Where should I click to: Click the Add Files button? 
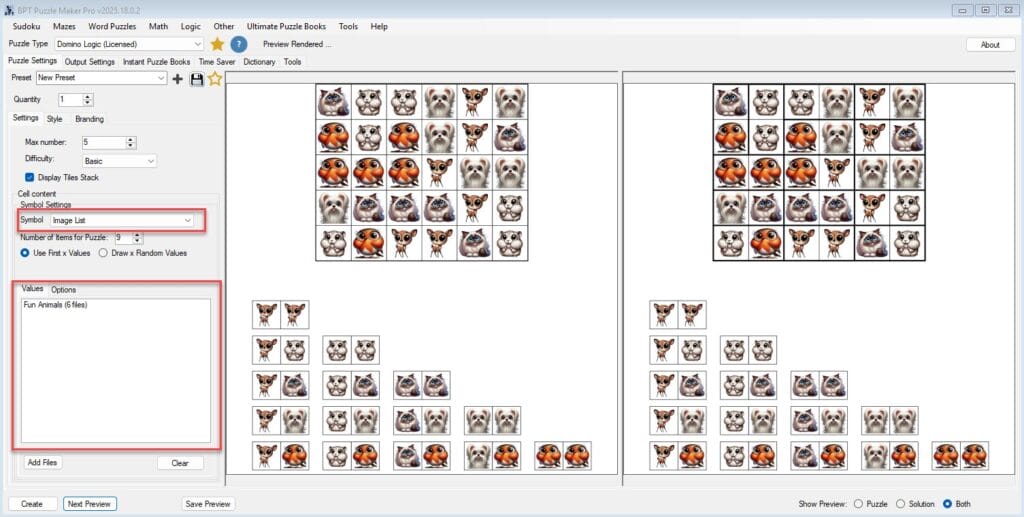coord(42,463)
